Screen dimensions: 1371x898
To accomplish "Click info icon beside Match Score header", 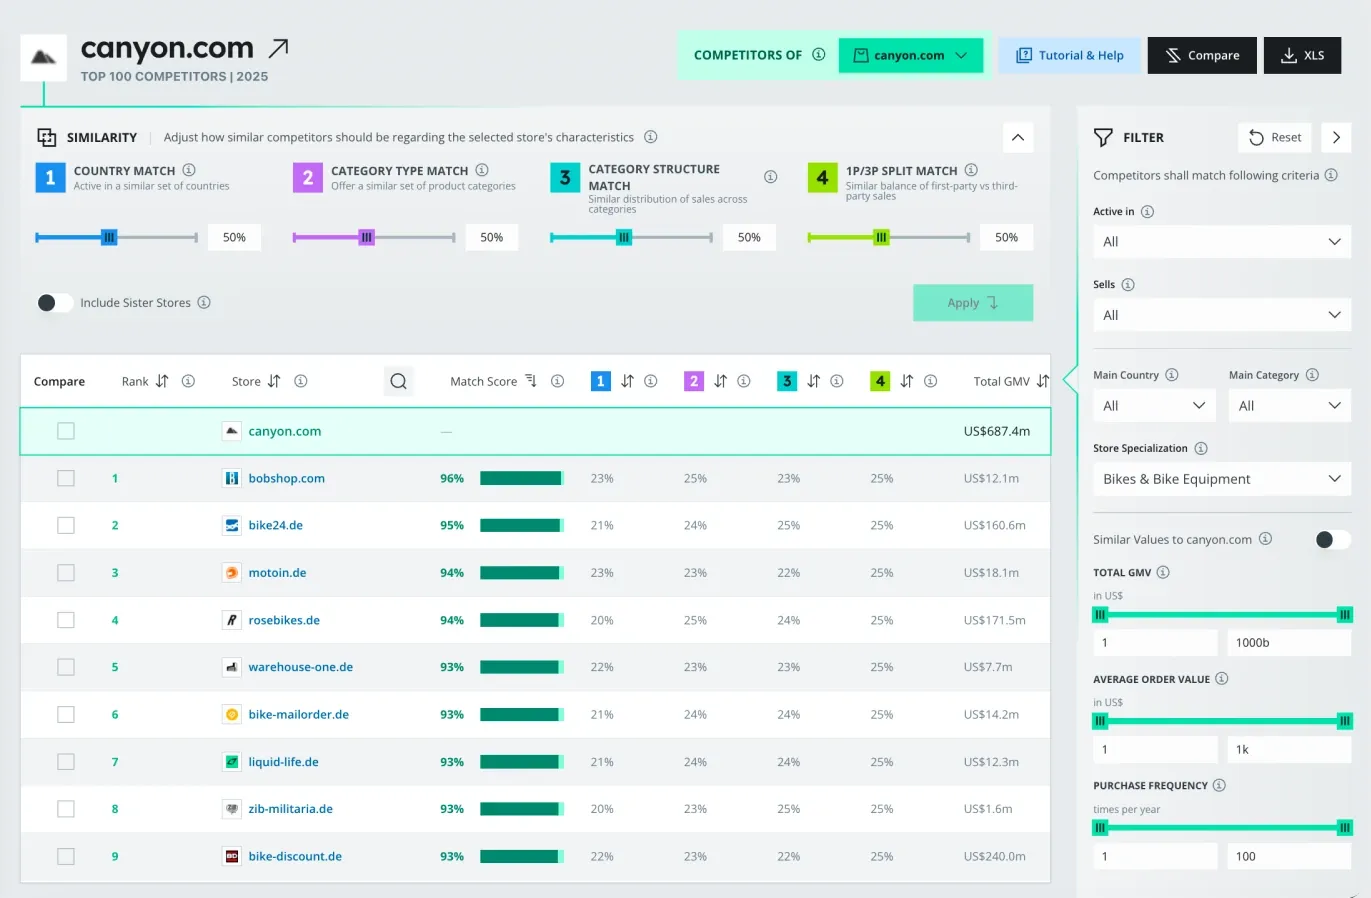I will click(558, 381).
